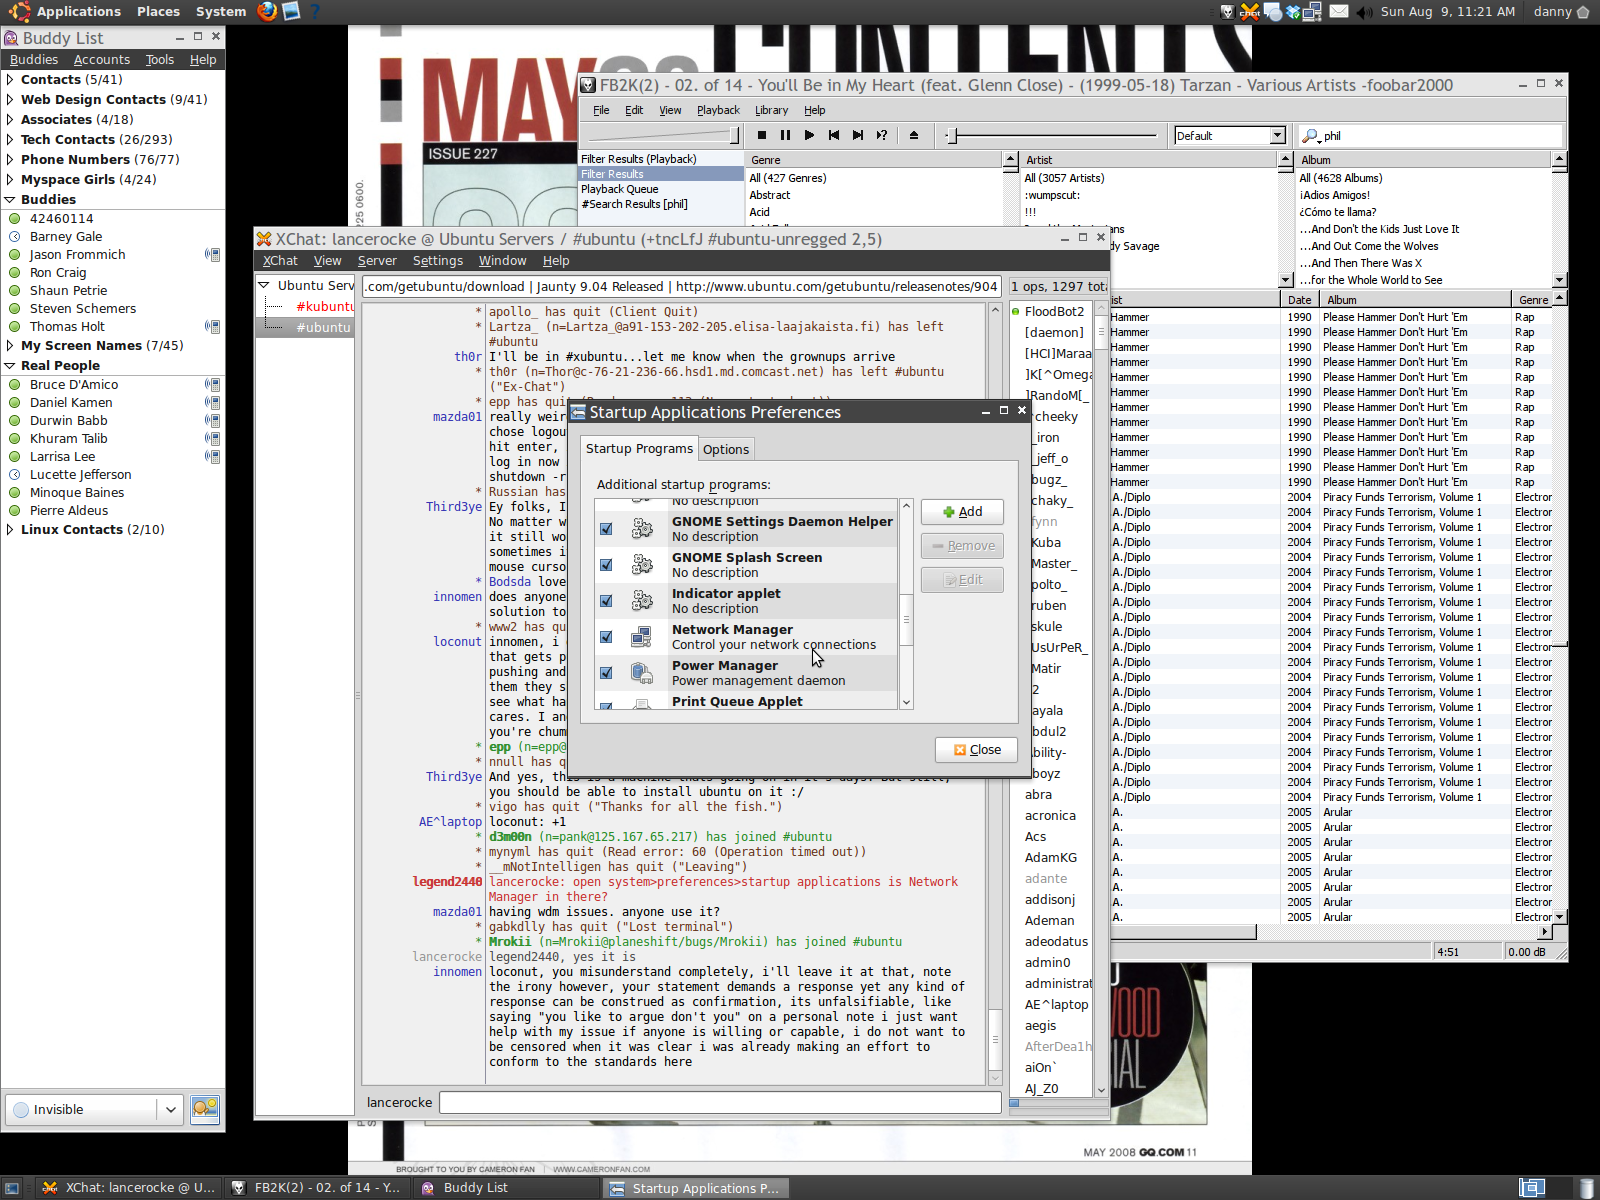Image resolution: width=1600 pixels, height=1200 pixels.
Task: Toggle the Indicator applet checkbox
Action: coord(606,601)
